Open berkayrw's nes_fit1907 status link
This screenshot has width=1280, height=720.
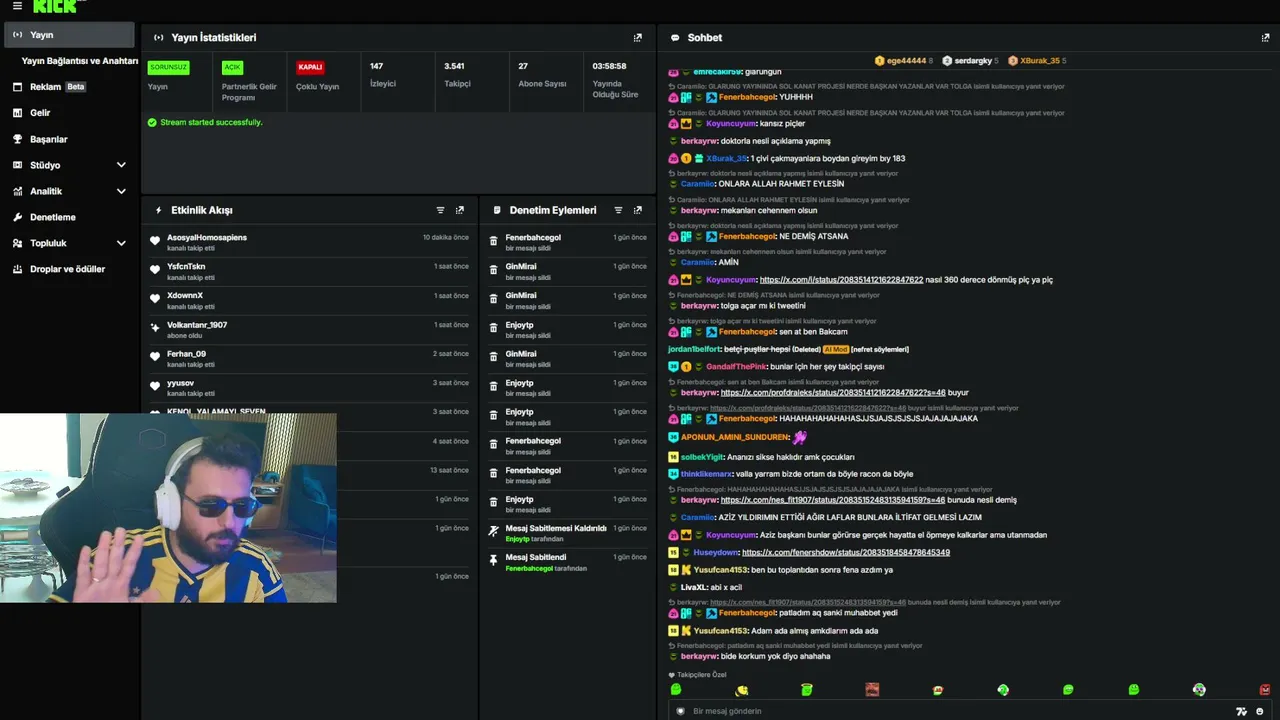pos(833,500)
